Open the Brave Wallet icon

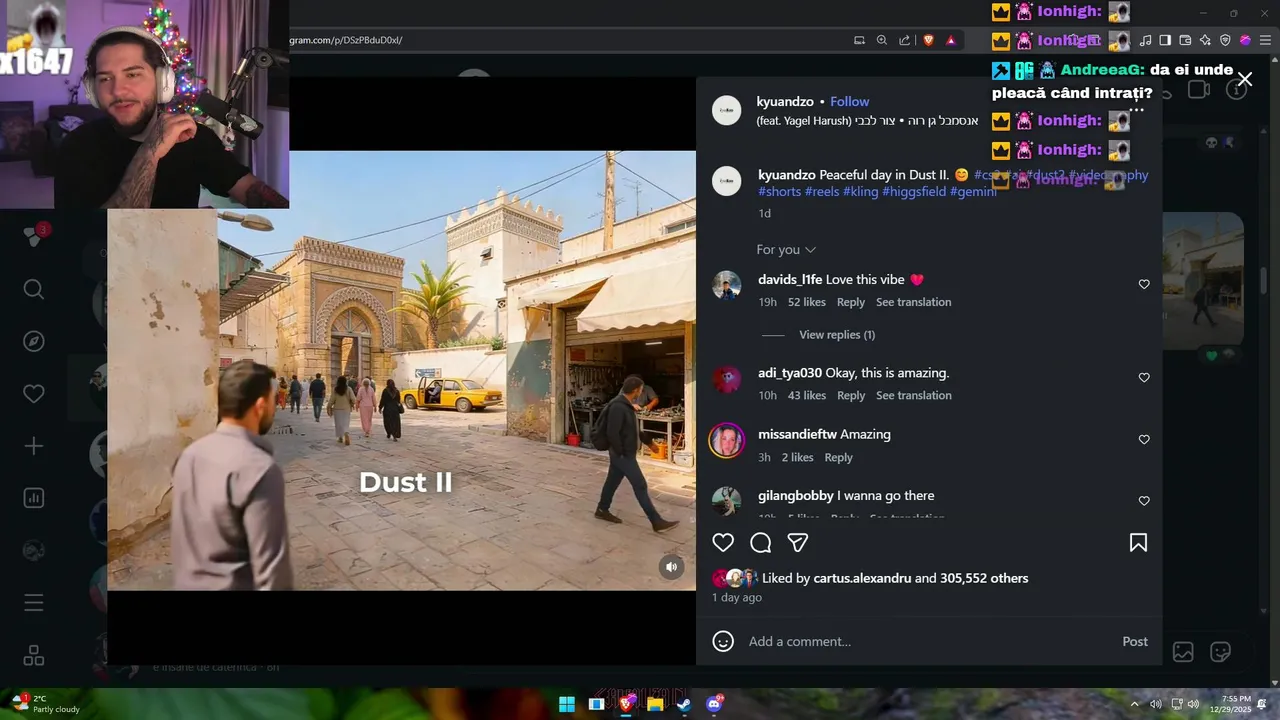tap(1185, 40)
